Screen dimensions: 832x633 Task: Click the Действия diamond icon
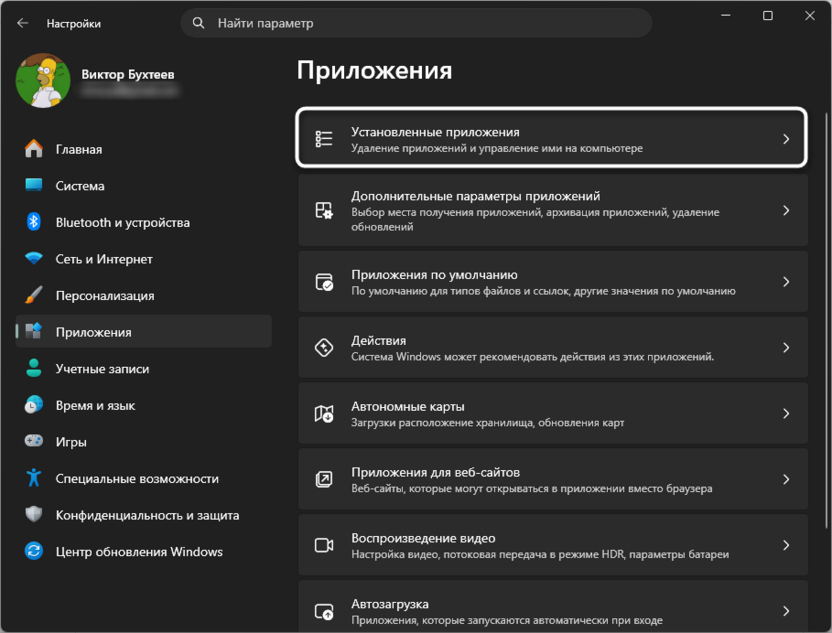tap(324, 348)
